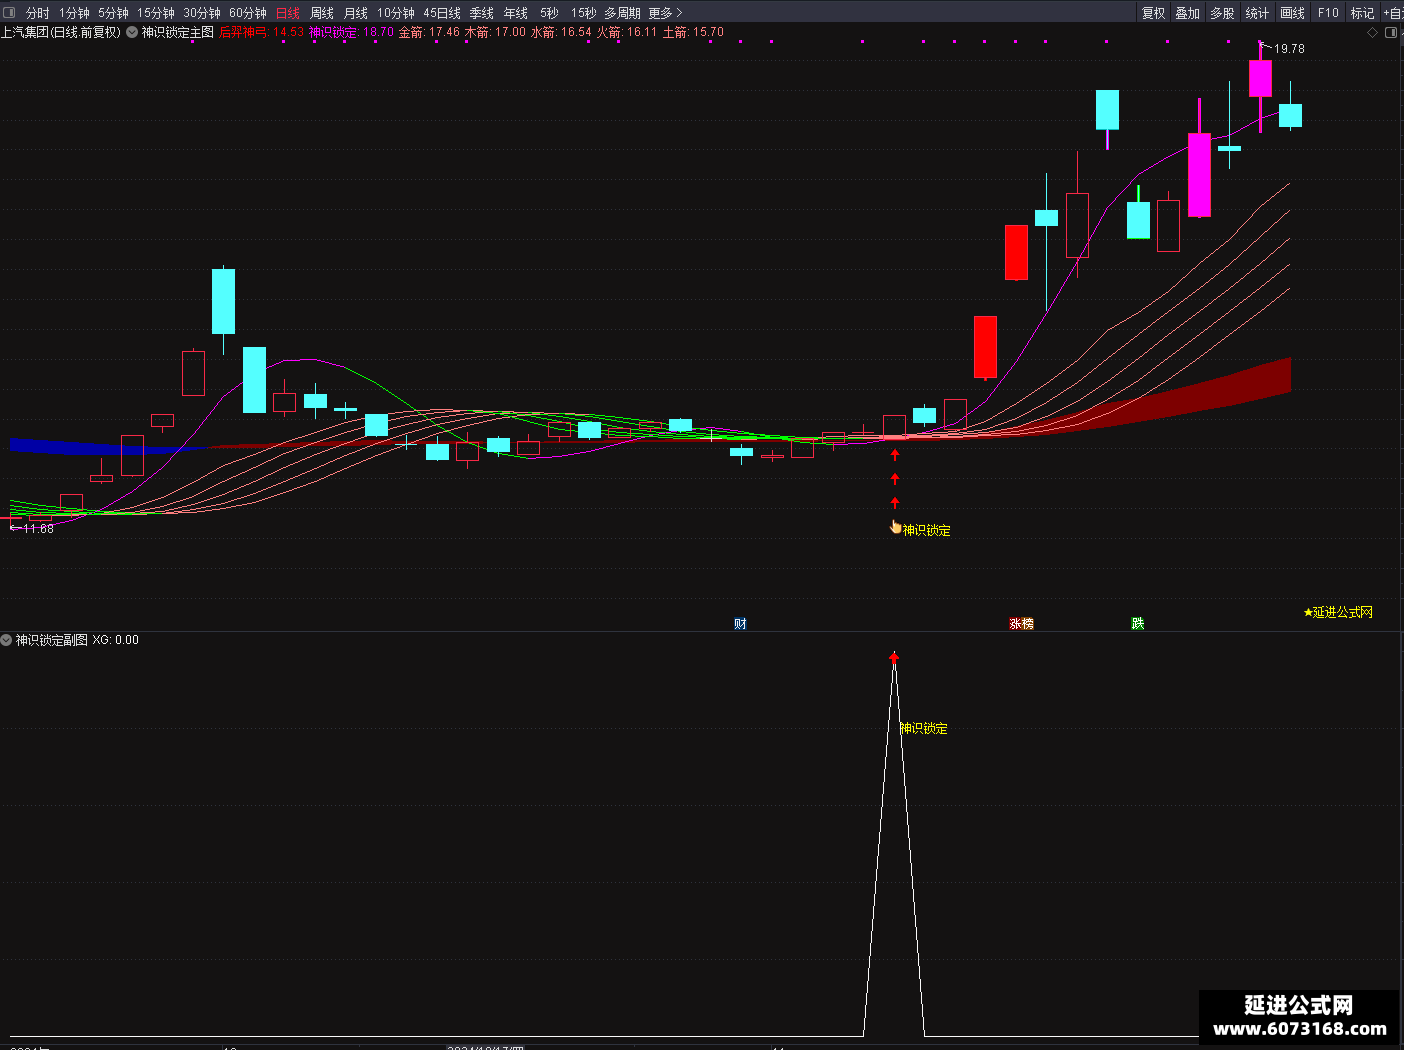Click the left panel toggle icon before 分时
Screen dimensions: 1404x1050
pyautogui.click(x=10, y=12)
